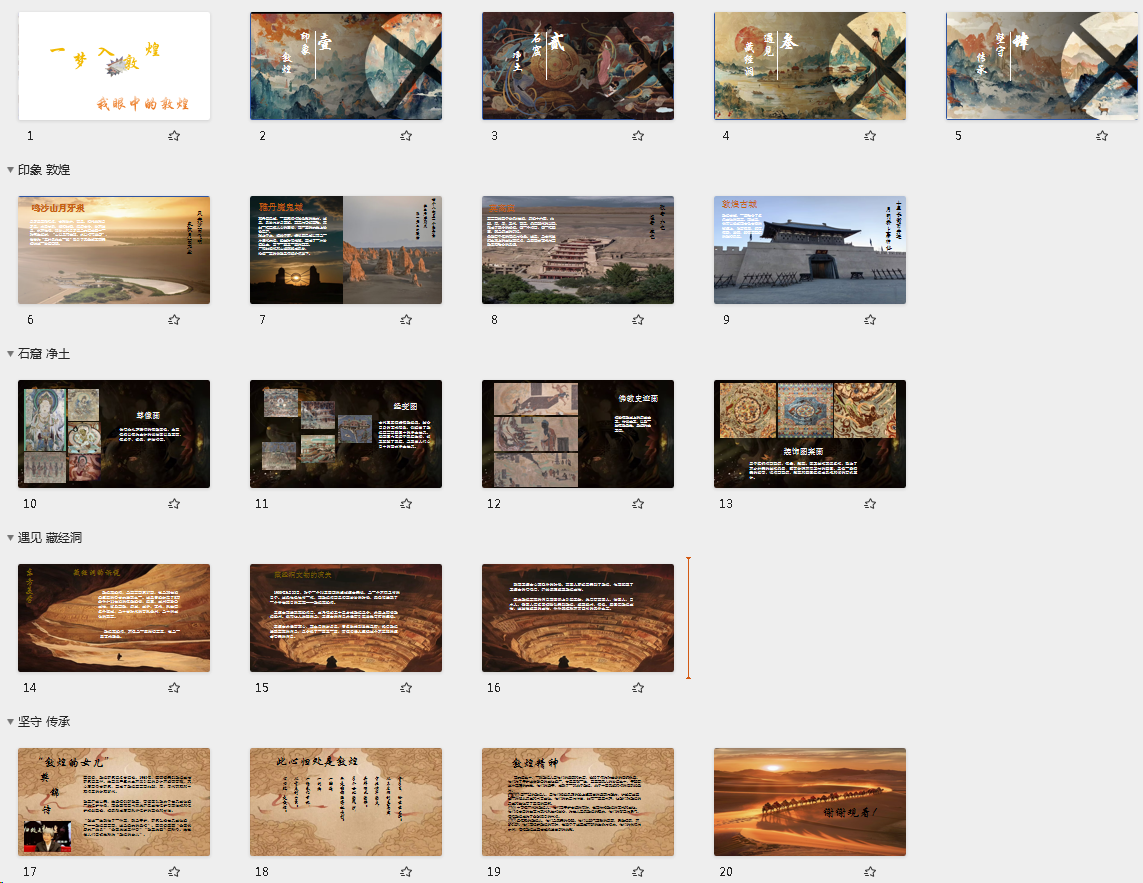Select the 鸣沙山月牙泉 slide thumbnail
This screenshot has width=1143, height=883.
pos(114,250)
